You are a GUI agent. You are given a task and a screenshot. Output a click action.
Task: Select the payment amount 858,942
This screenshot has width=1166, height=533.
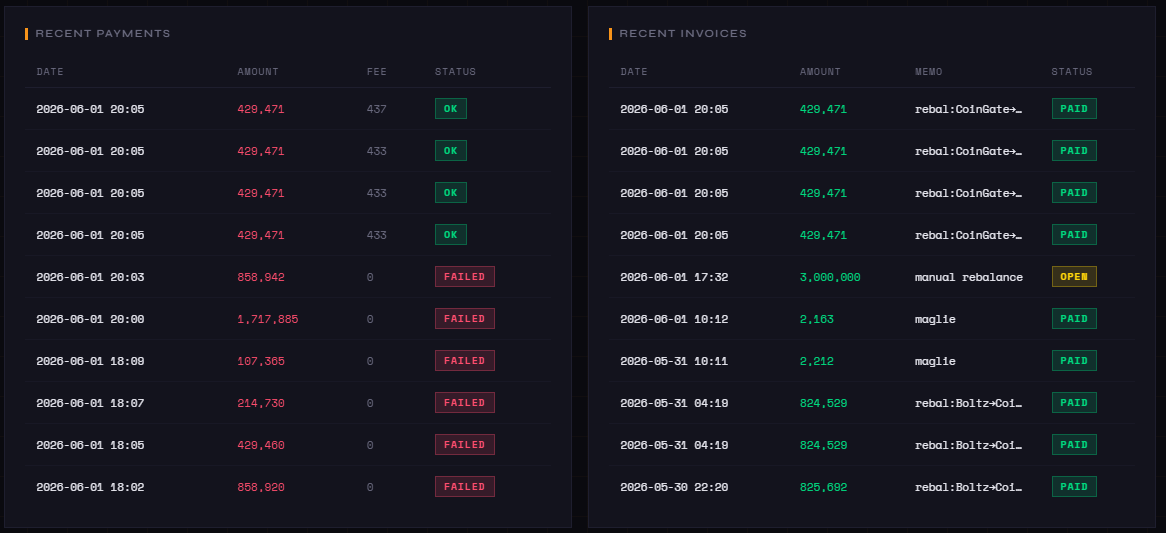(x=260, y=277)
